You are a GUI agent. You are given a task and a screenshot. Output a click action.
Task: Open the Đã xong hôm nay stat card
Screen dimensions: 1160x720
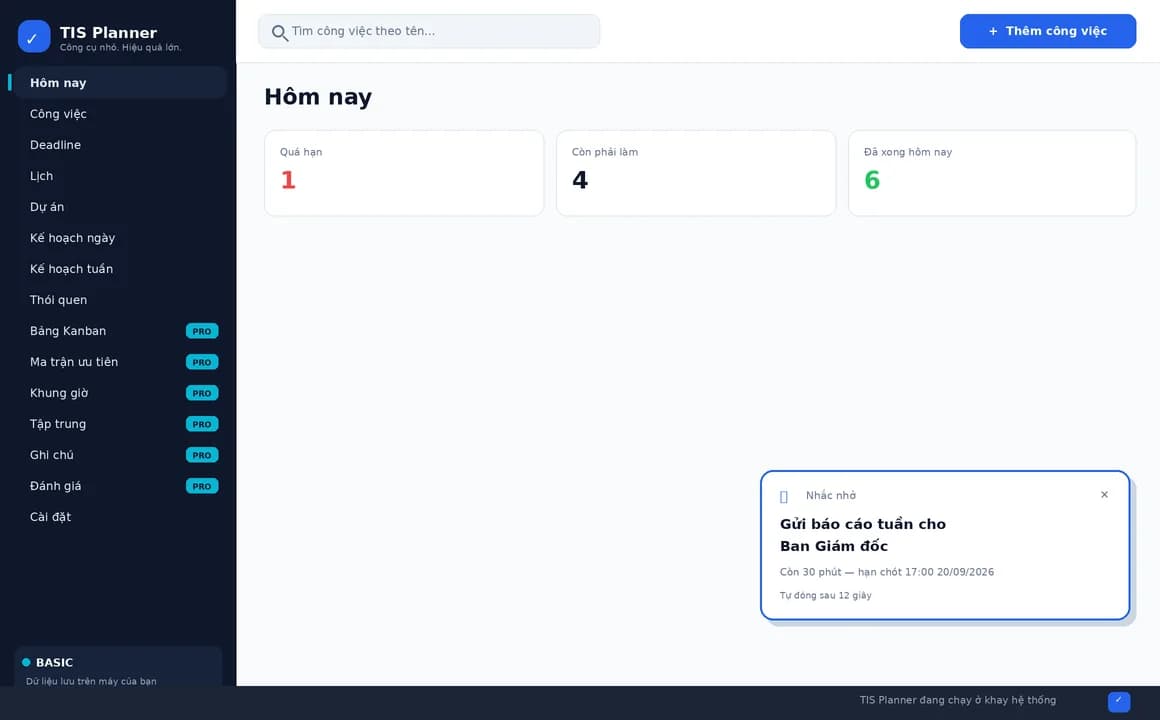click(992, 173)
